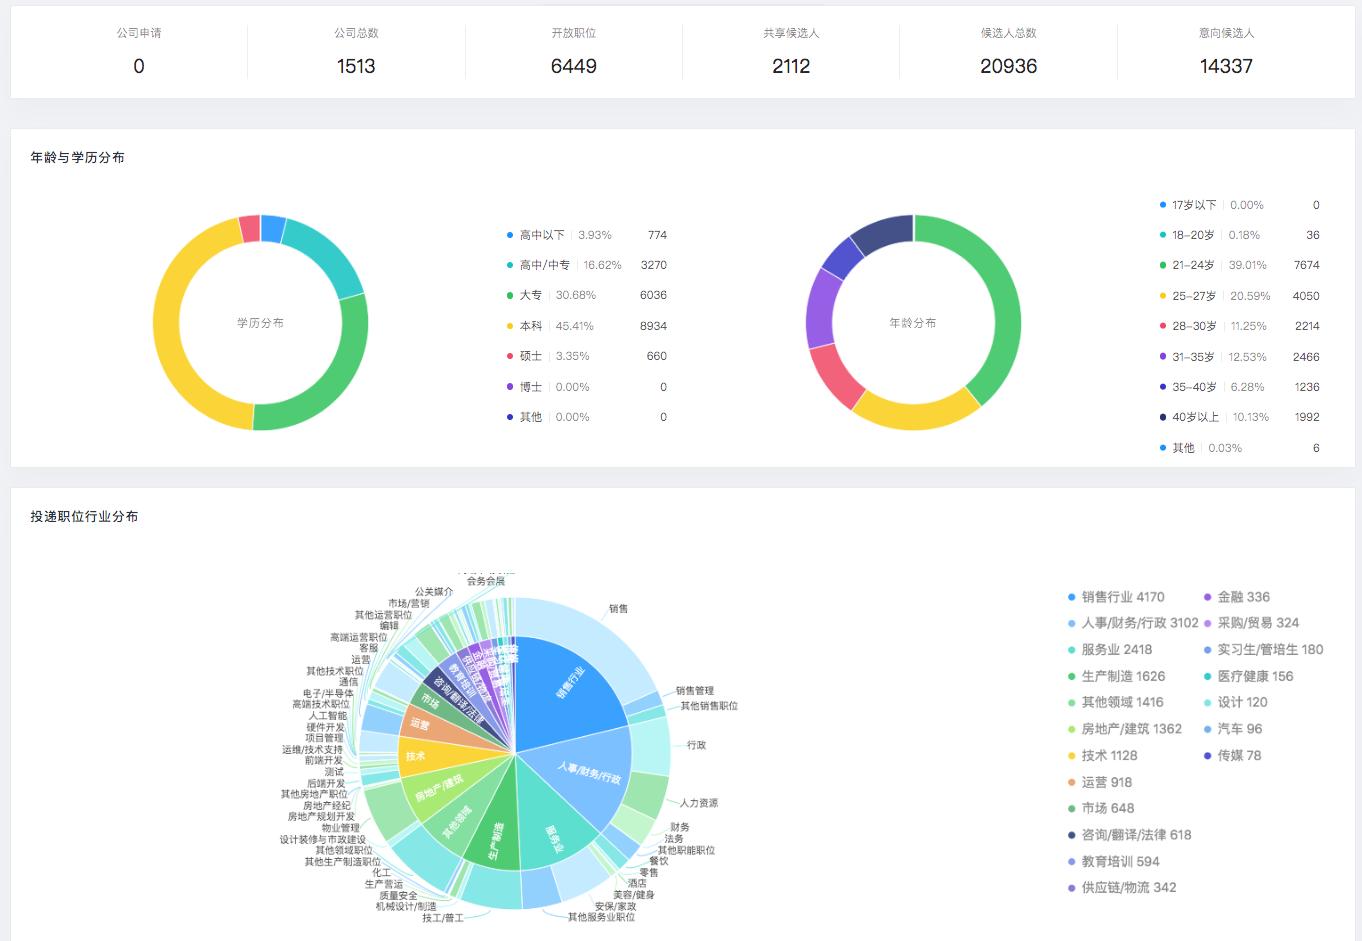
Task: Toggle the 大专 legend entry
Action: tap(530, 295)
